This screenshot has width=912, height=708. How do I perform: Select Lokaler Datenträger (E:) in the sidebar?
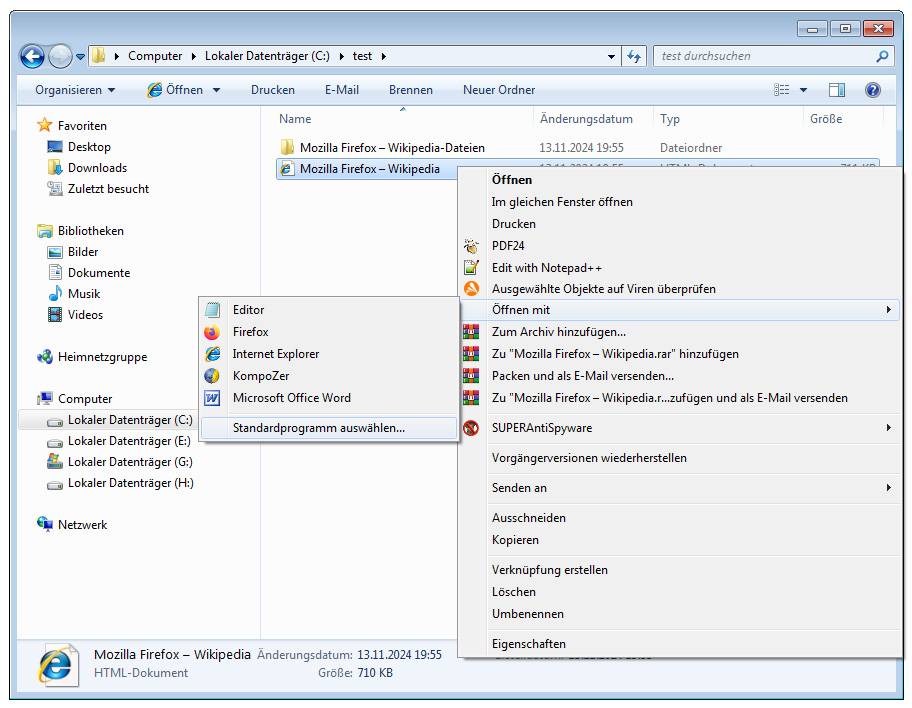pyautogui.click(x=129, y=441)
